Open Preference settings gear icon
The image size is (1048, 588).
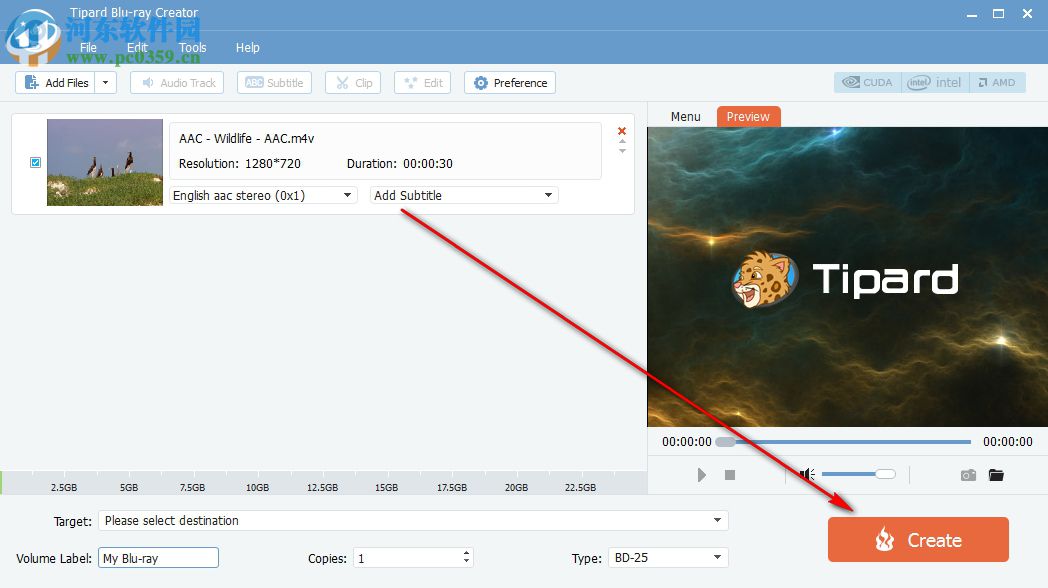click(x=480, y=82)
